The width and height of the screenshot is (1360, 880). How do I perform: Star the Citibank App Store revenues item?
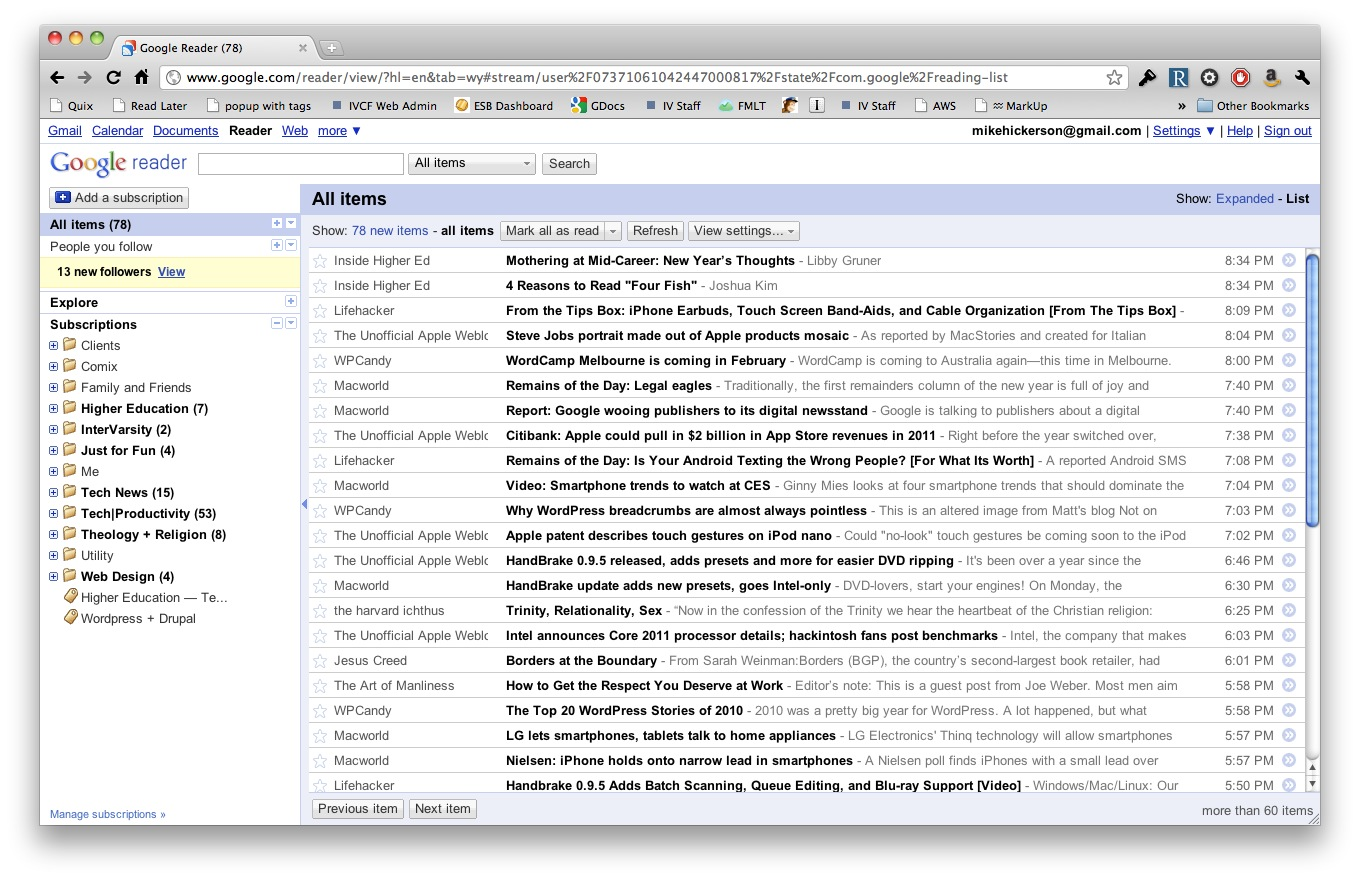[320, 436]
